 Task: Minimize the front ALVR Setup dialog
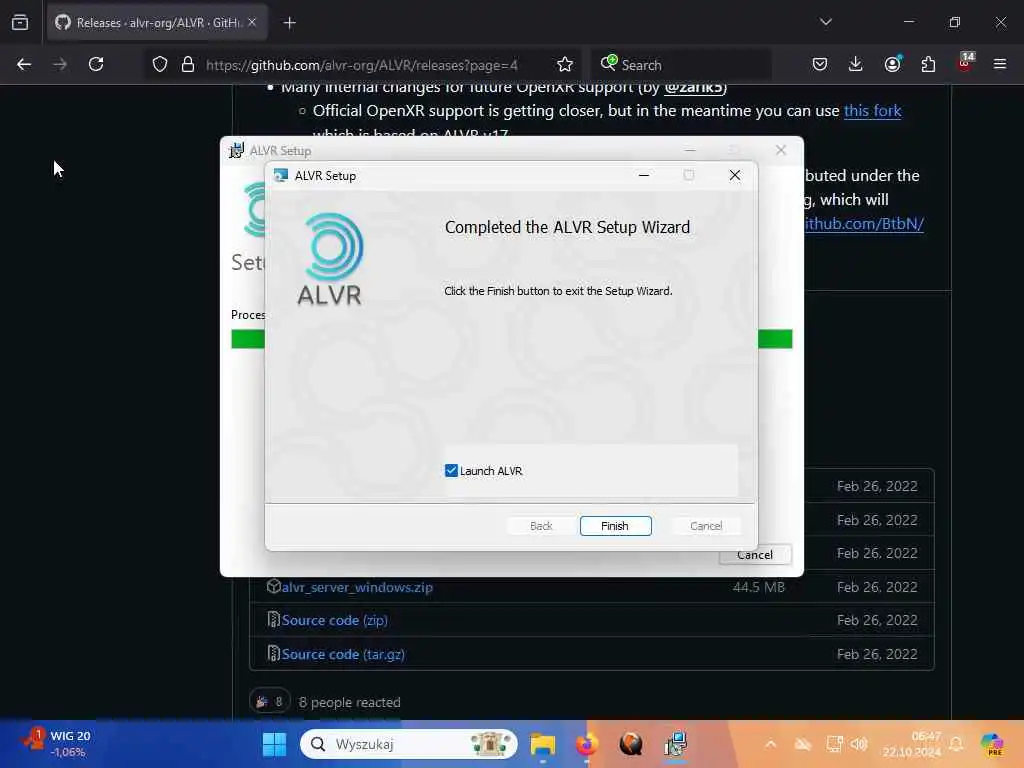click(x=644, y=175)
